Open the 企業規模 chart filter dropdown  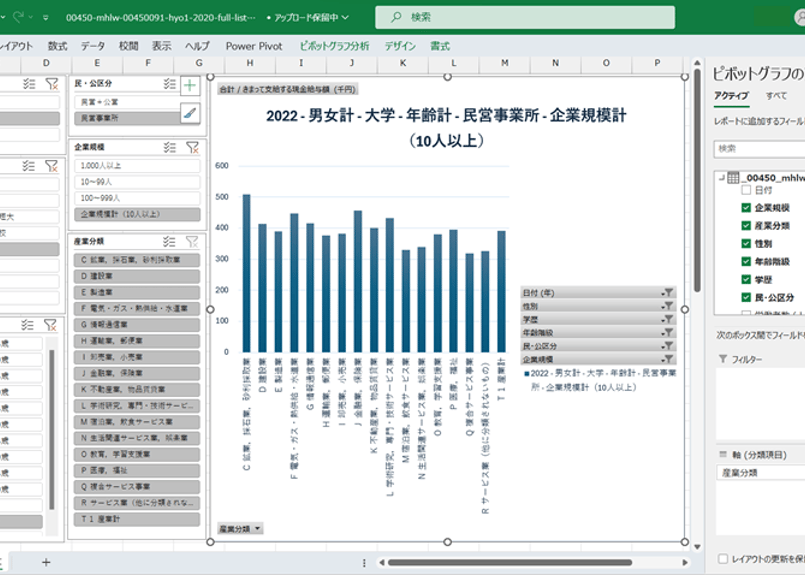667,359
